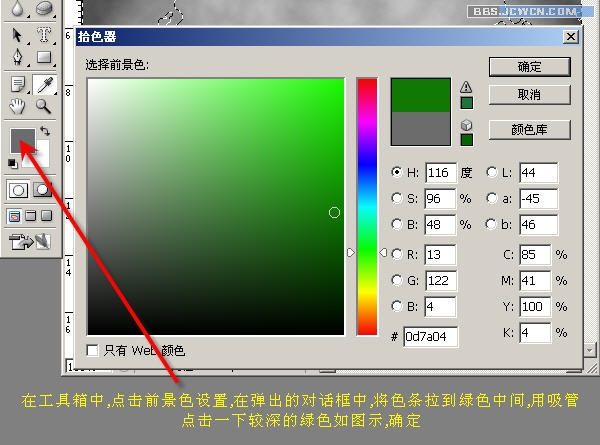Screen dimensions: 600x445
Task: Switch to Quick Mask mode
Action: pos(42,190)
